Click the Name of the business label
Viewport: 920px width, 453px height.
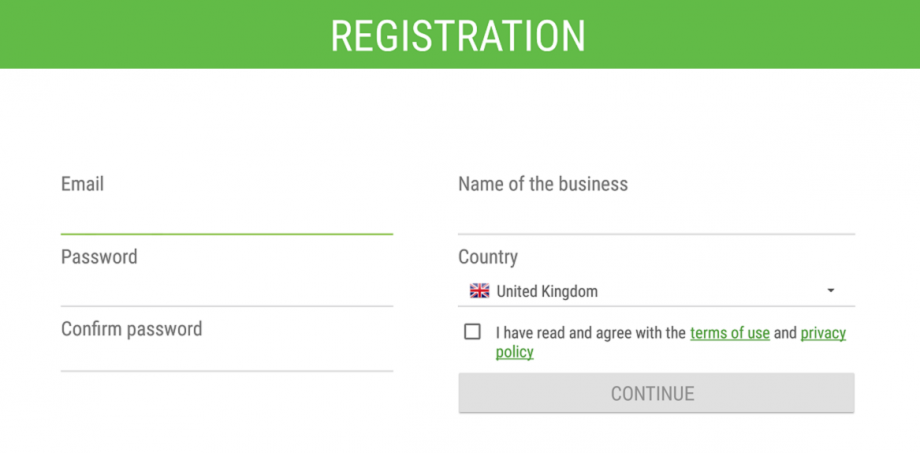tap(543, 184)
